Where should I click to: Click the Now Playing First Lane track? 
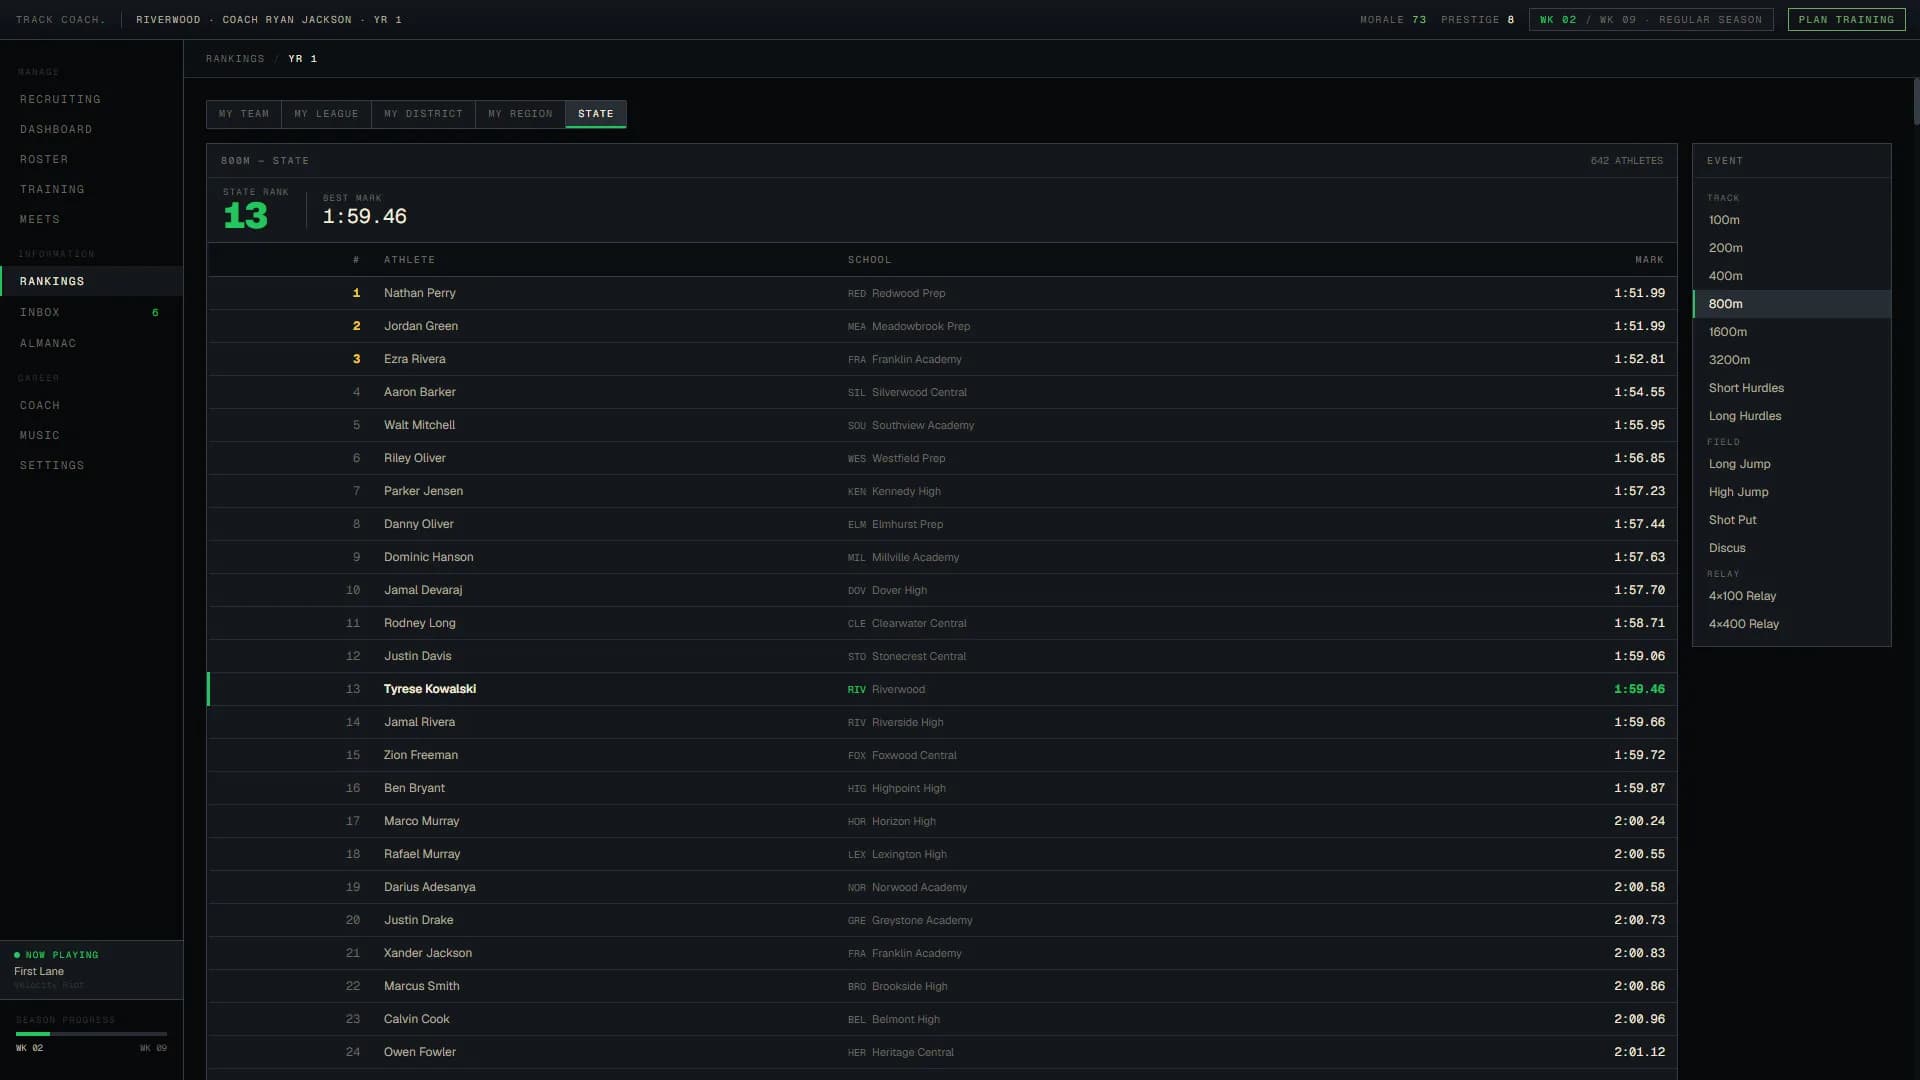pyautogui.click(x=91, y=970)
